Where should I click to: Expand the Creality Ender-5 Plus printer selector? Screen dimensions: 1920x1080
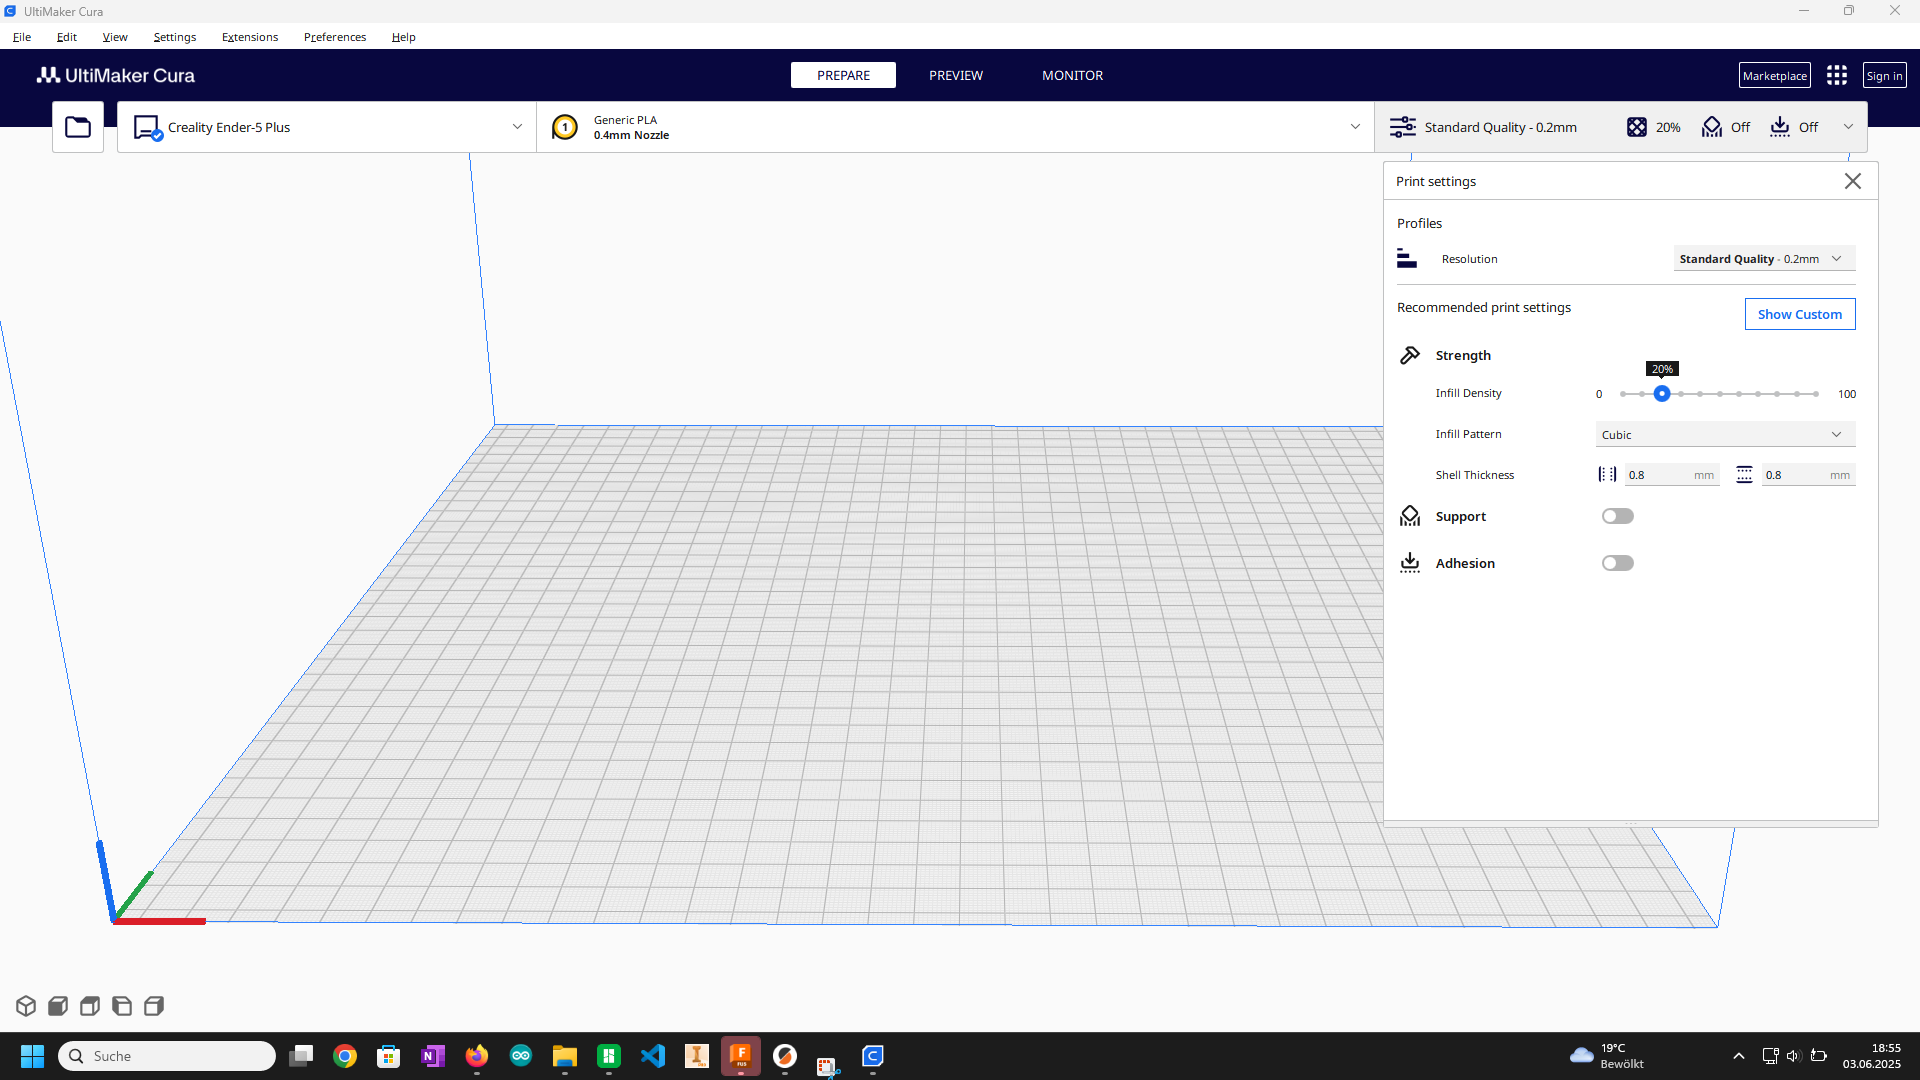tap(327, 127)
